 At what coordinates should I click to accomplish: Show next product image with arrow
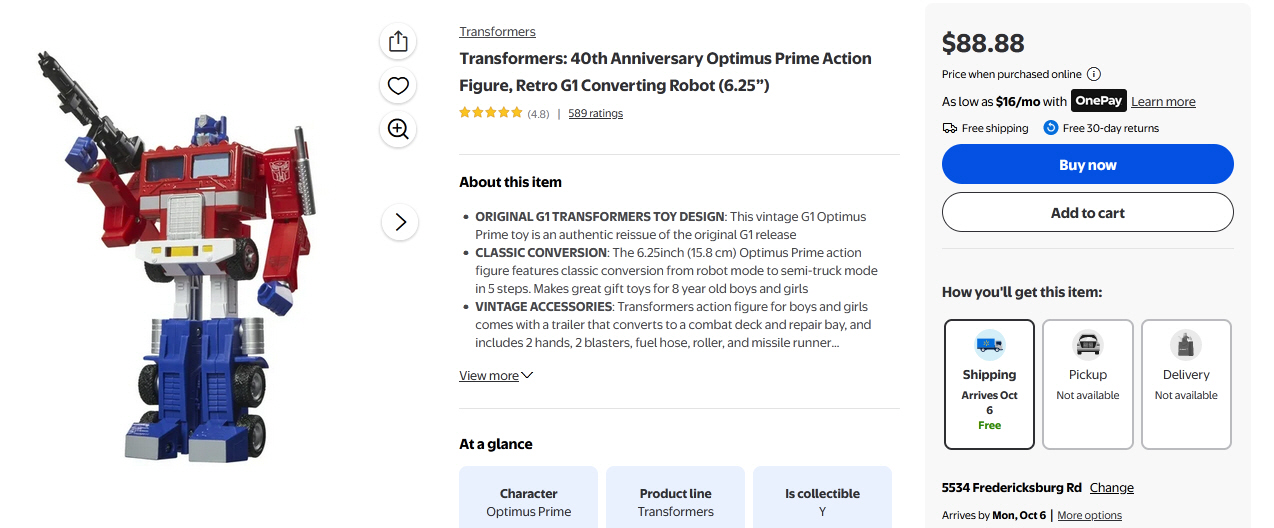tap(400, 222)
